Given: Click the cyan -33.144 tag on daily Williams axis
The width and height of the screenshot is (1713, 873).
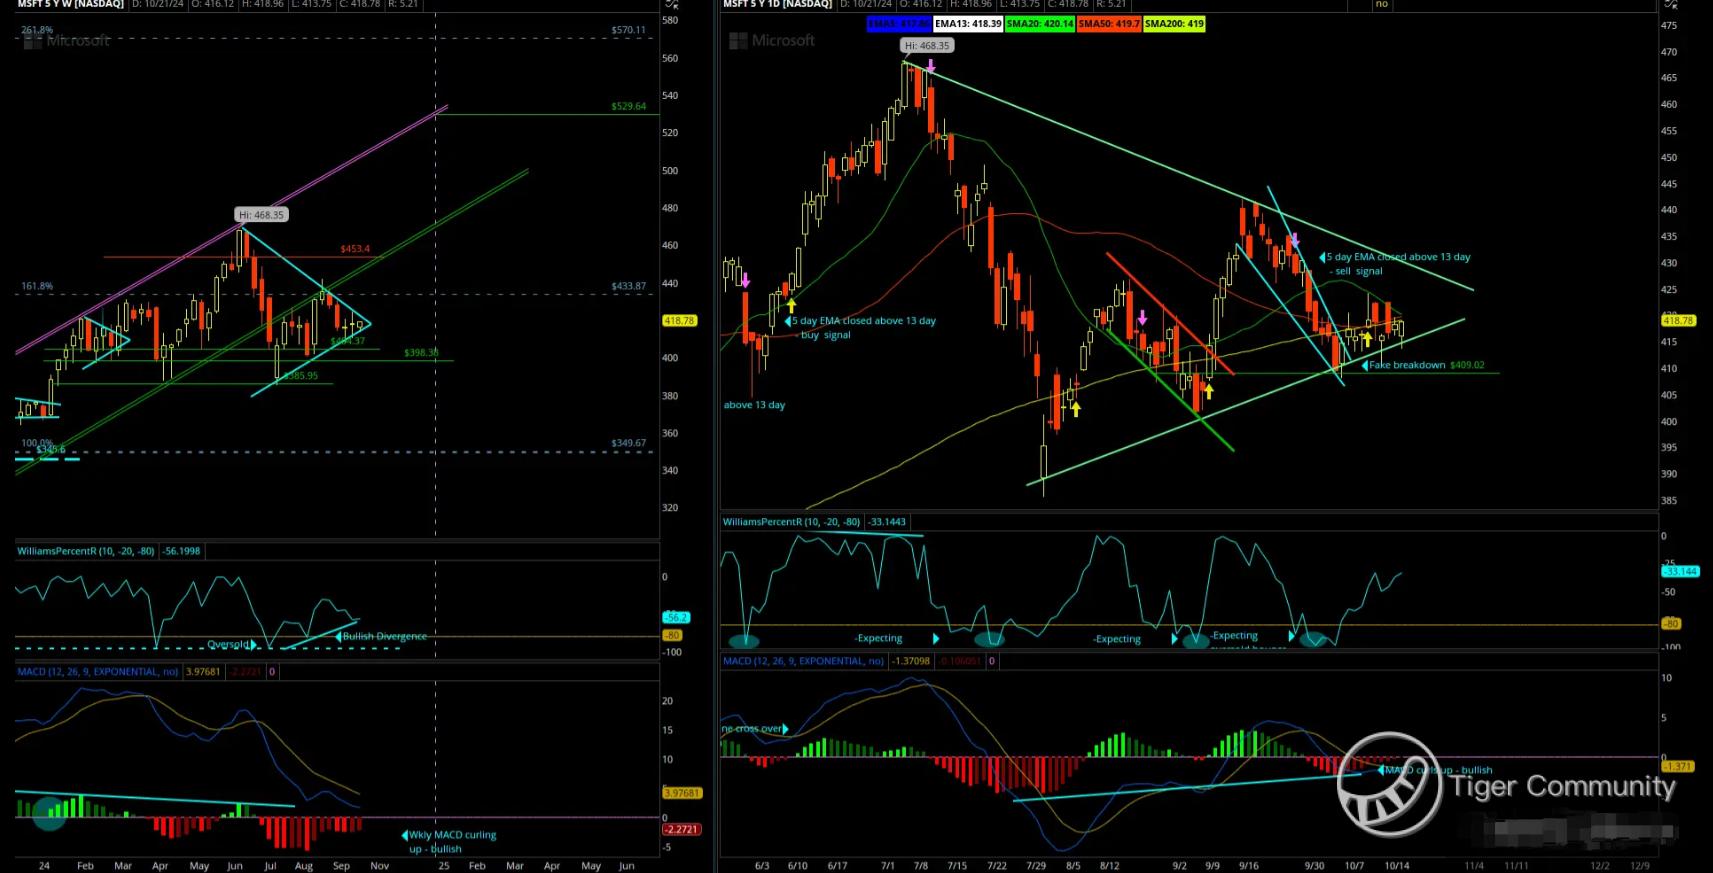Looking at the screenshot, I should click(1680, 572).
